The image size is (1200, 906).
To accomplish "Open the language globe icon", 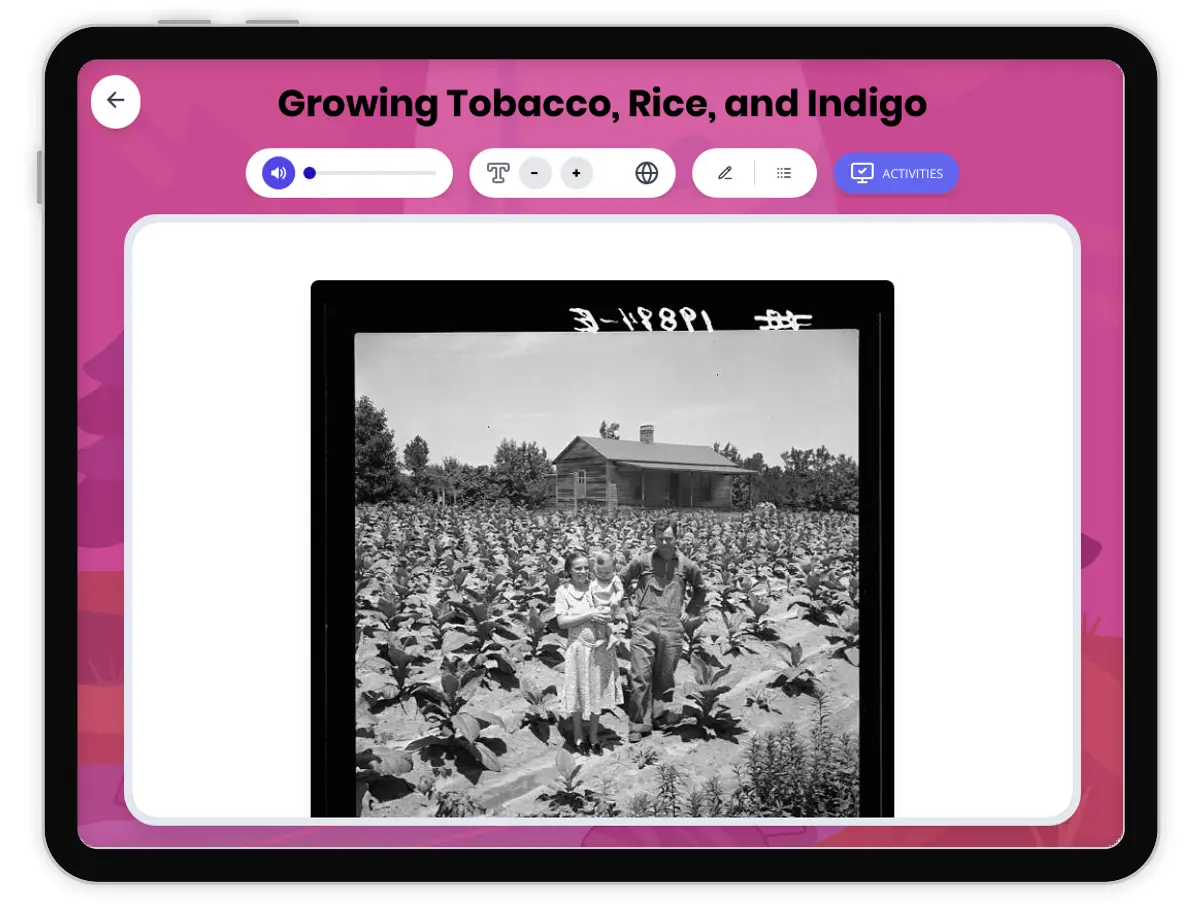I will point(647,173).
